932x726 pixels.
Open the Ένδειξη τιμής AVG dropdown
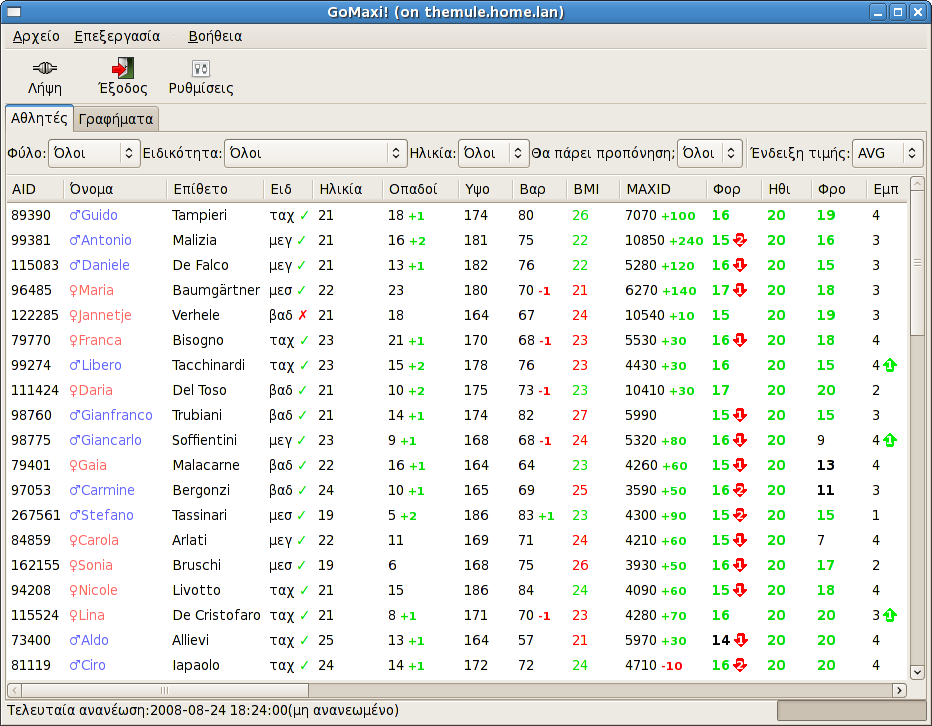[x=887, y=153]
